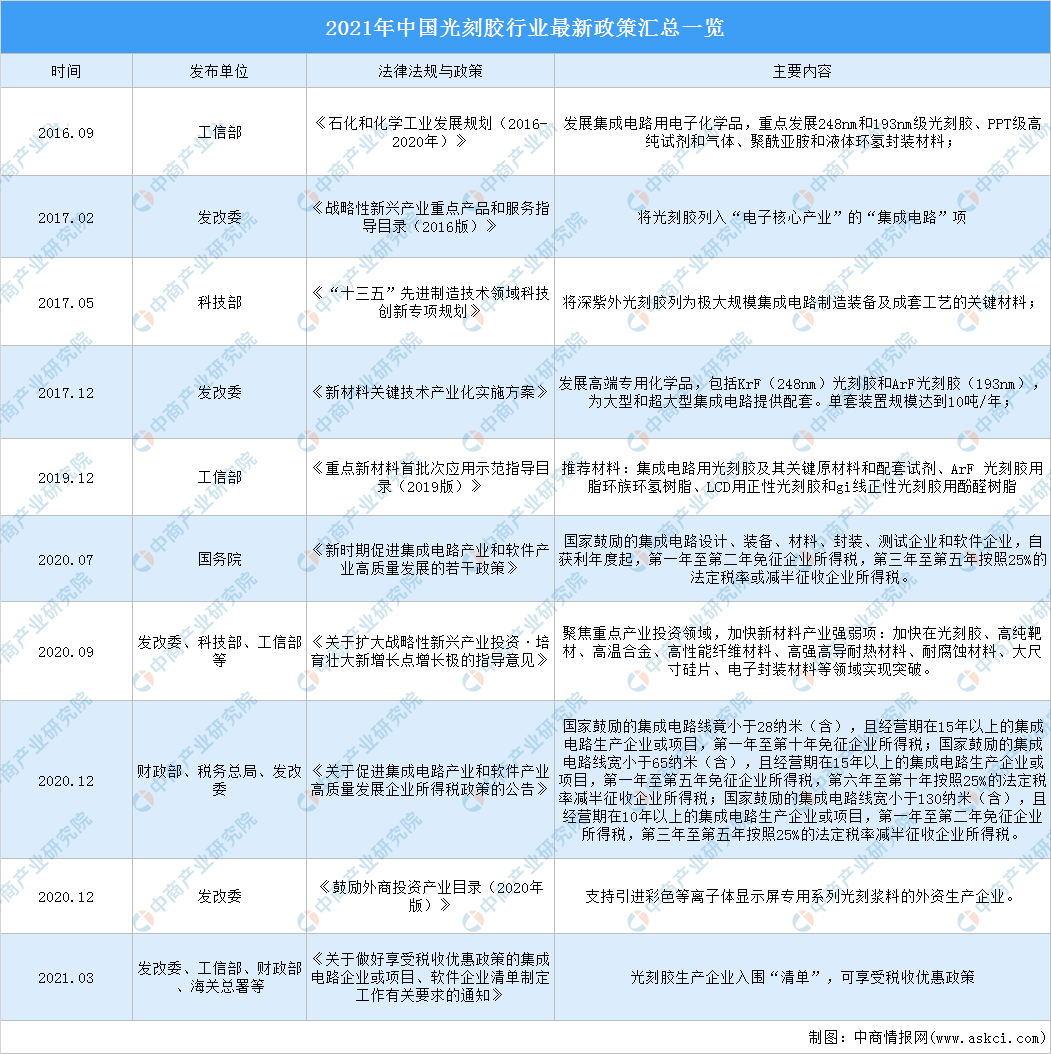Click 发改委 in the 鼓励外商投资产业目录 row
This screenshot has width=1051, height=1054.
pos(219,897)
